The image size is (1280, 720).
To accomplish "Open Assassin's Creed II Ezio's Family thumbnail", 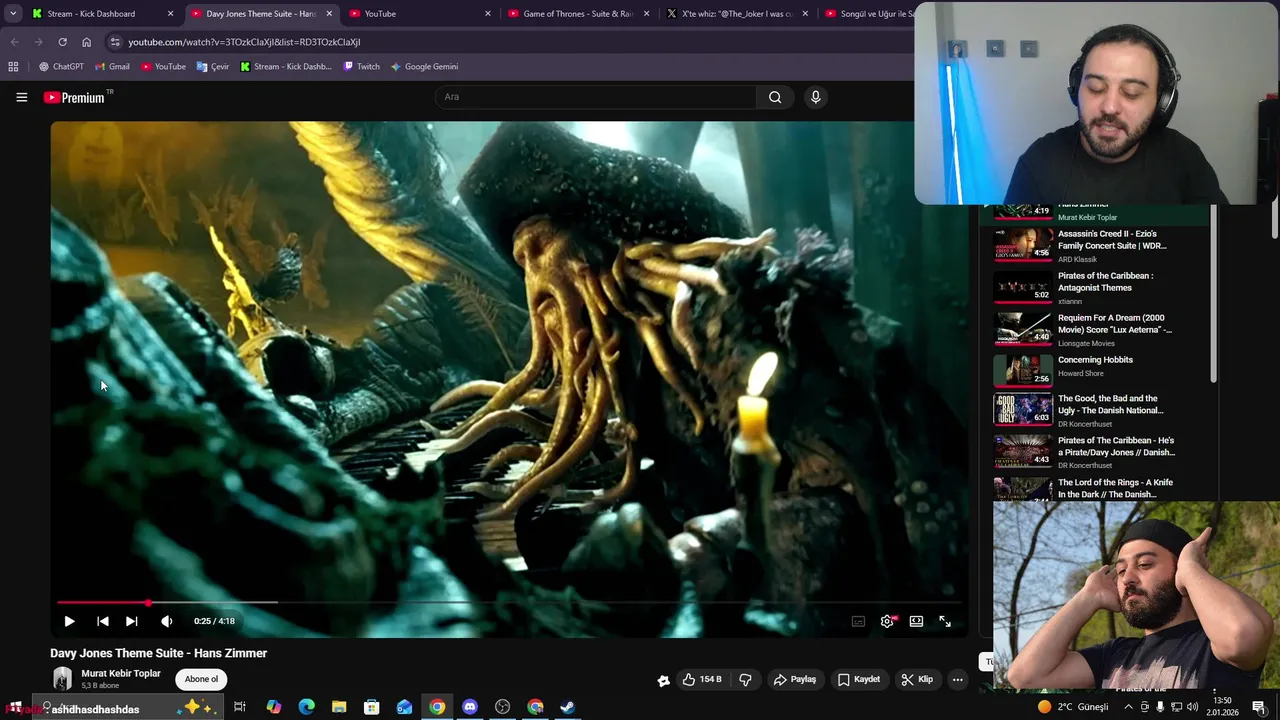I will pos(1022,246).
